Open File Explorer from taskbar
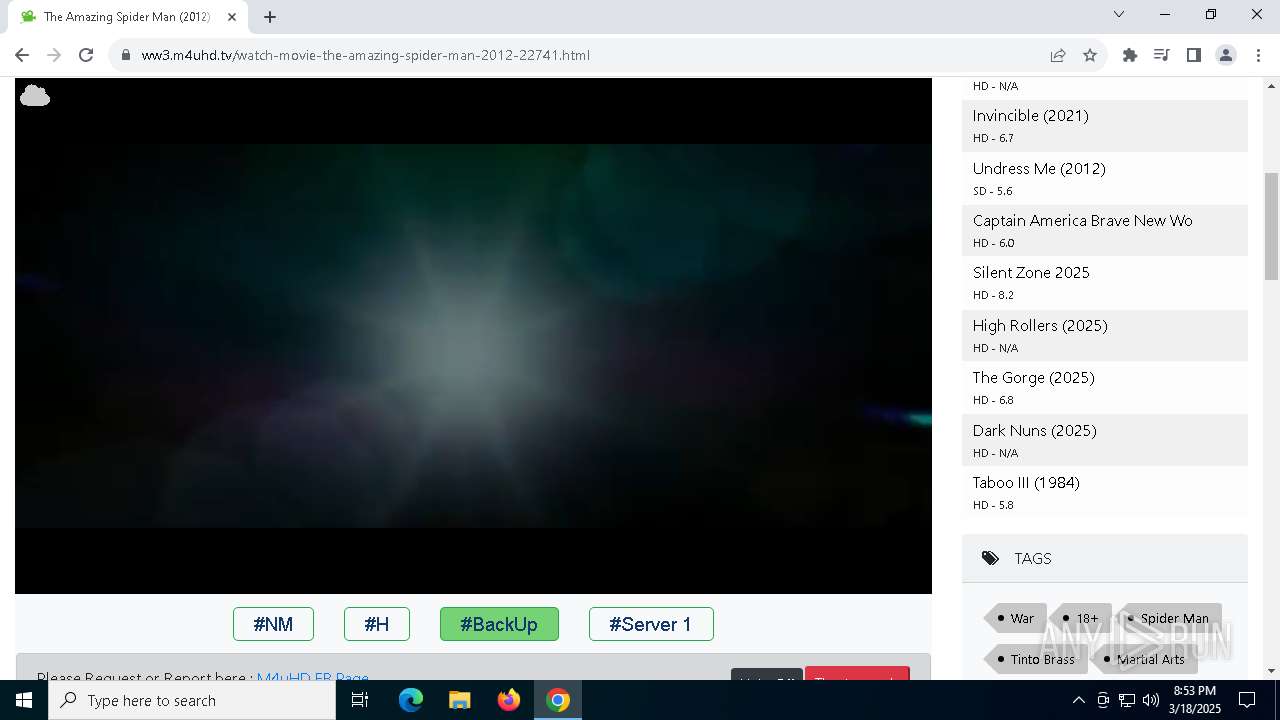The height and width of the screenshot is (720, 1280). 460,700
